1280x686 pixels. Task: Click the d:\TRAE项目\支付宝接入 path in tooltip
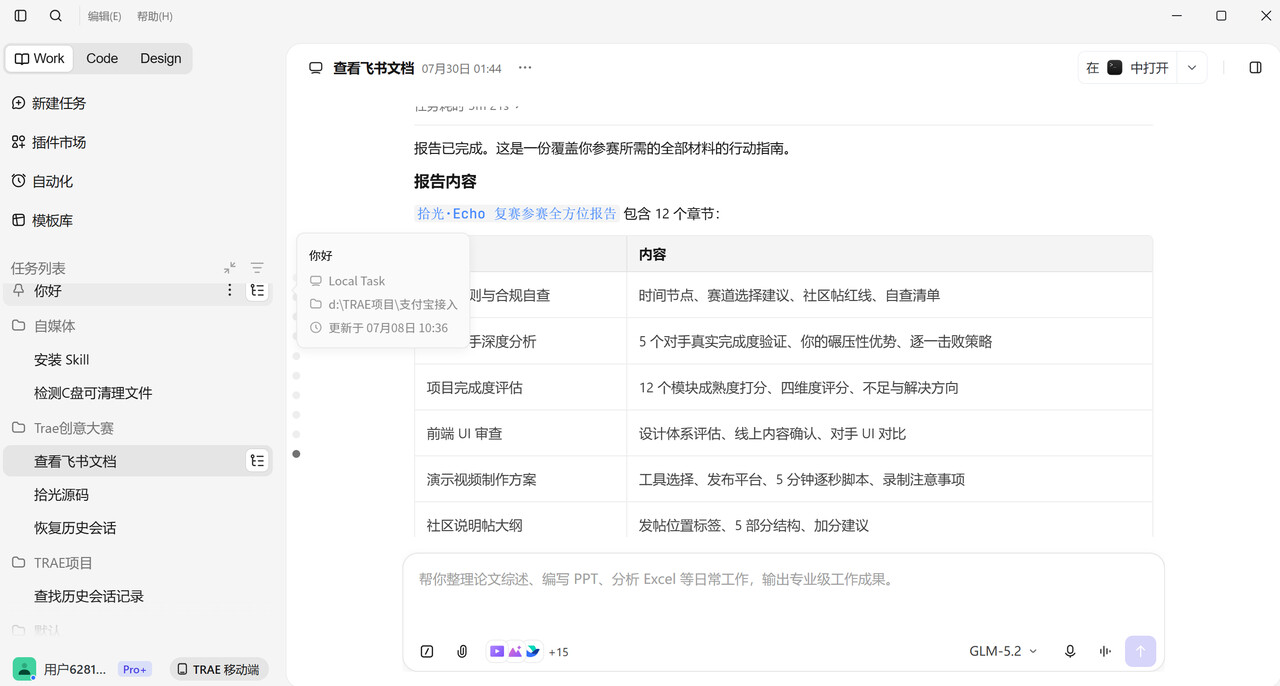(393, 304)
